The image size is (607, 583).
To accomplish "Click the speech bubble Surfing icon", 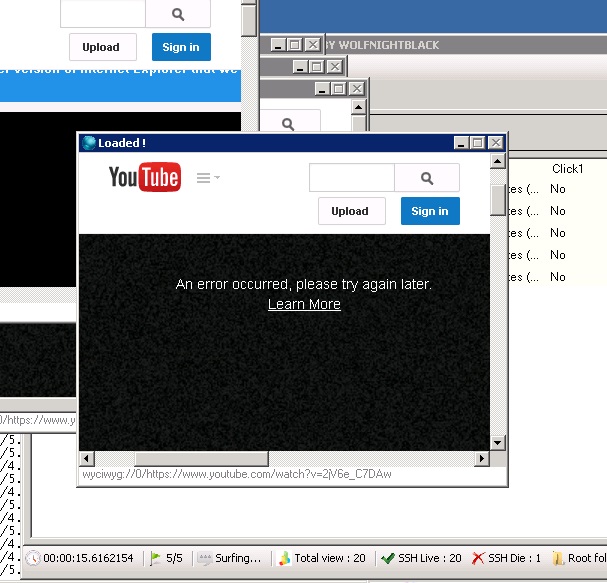I will pyautogui.click(x=204, y=558).
